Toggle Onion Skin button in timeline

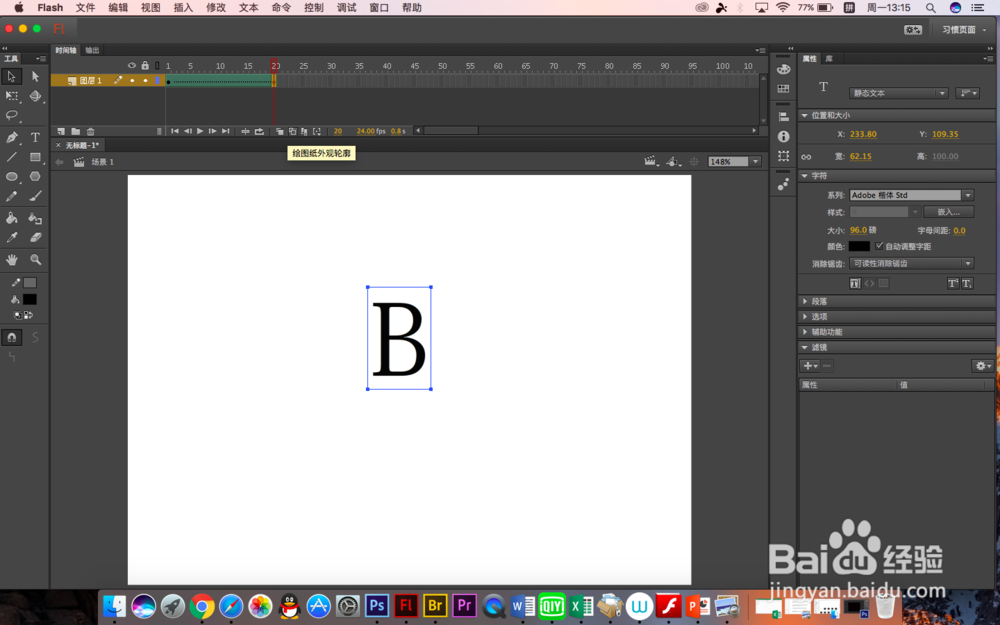coord(279,131)
